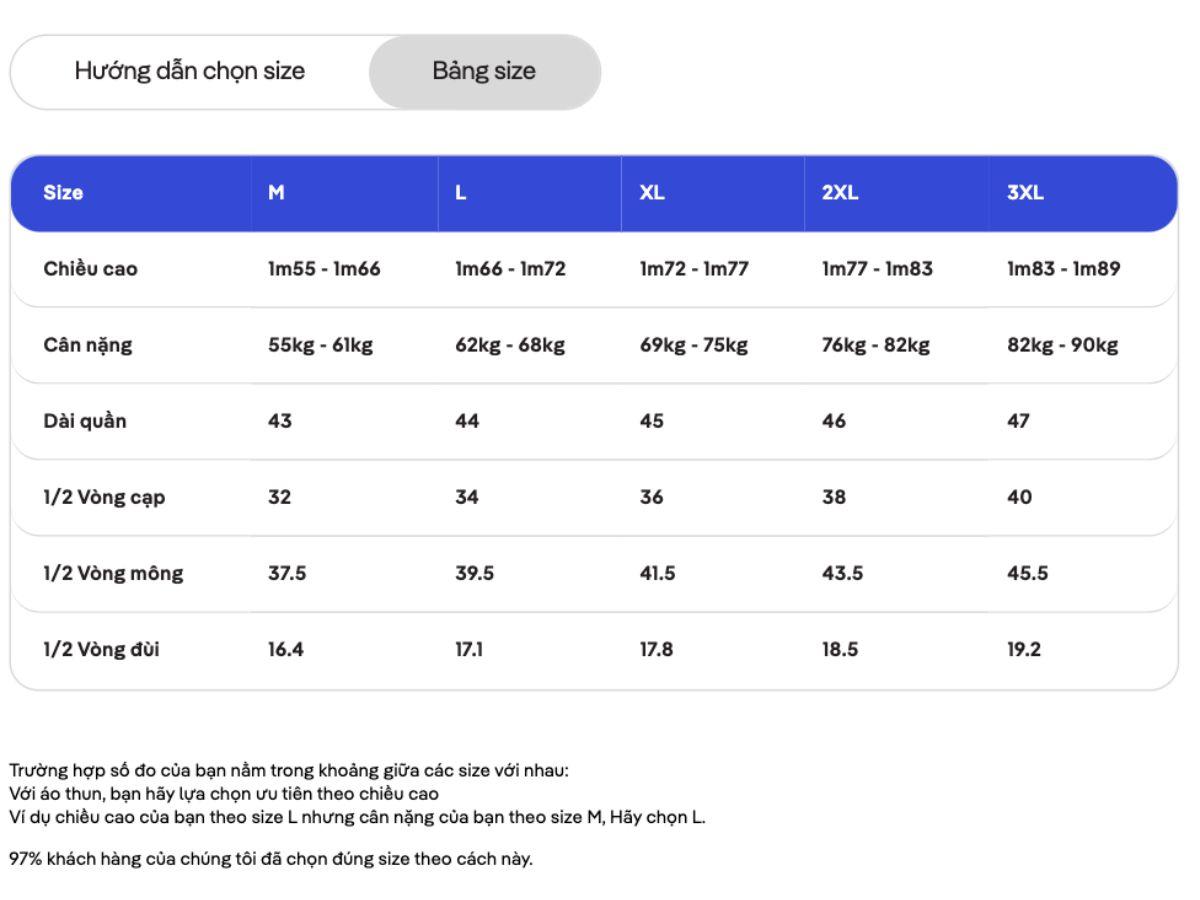This screenshot has height=900, width=1200.
Task: Click the Dài quần row label
Action: (85, 421)
